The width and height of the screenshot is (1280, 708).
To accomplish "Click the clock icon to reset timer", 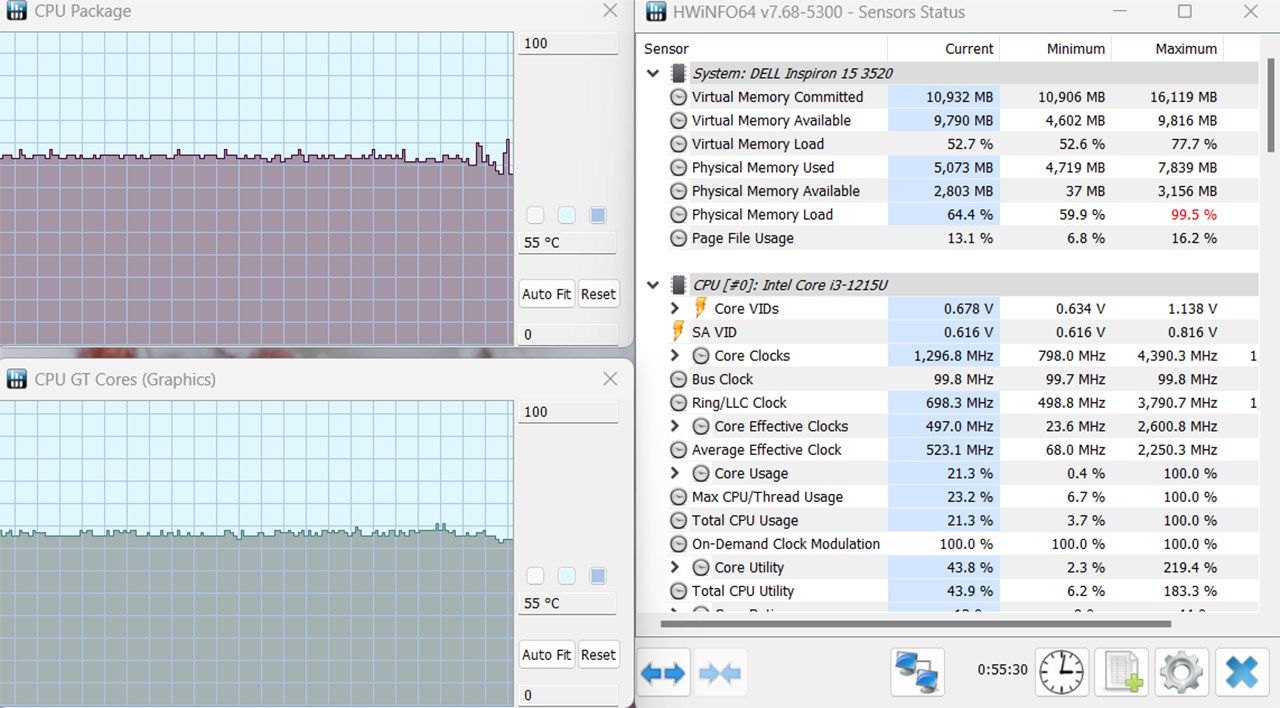I will click(1061, 672).
